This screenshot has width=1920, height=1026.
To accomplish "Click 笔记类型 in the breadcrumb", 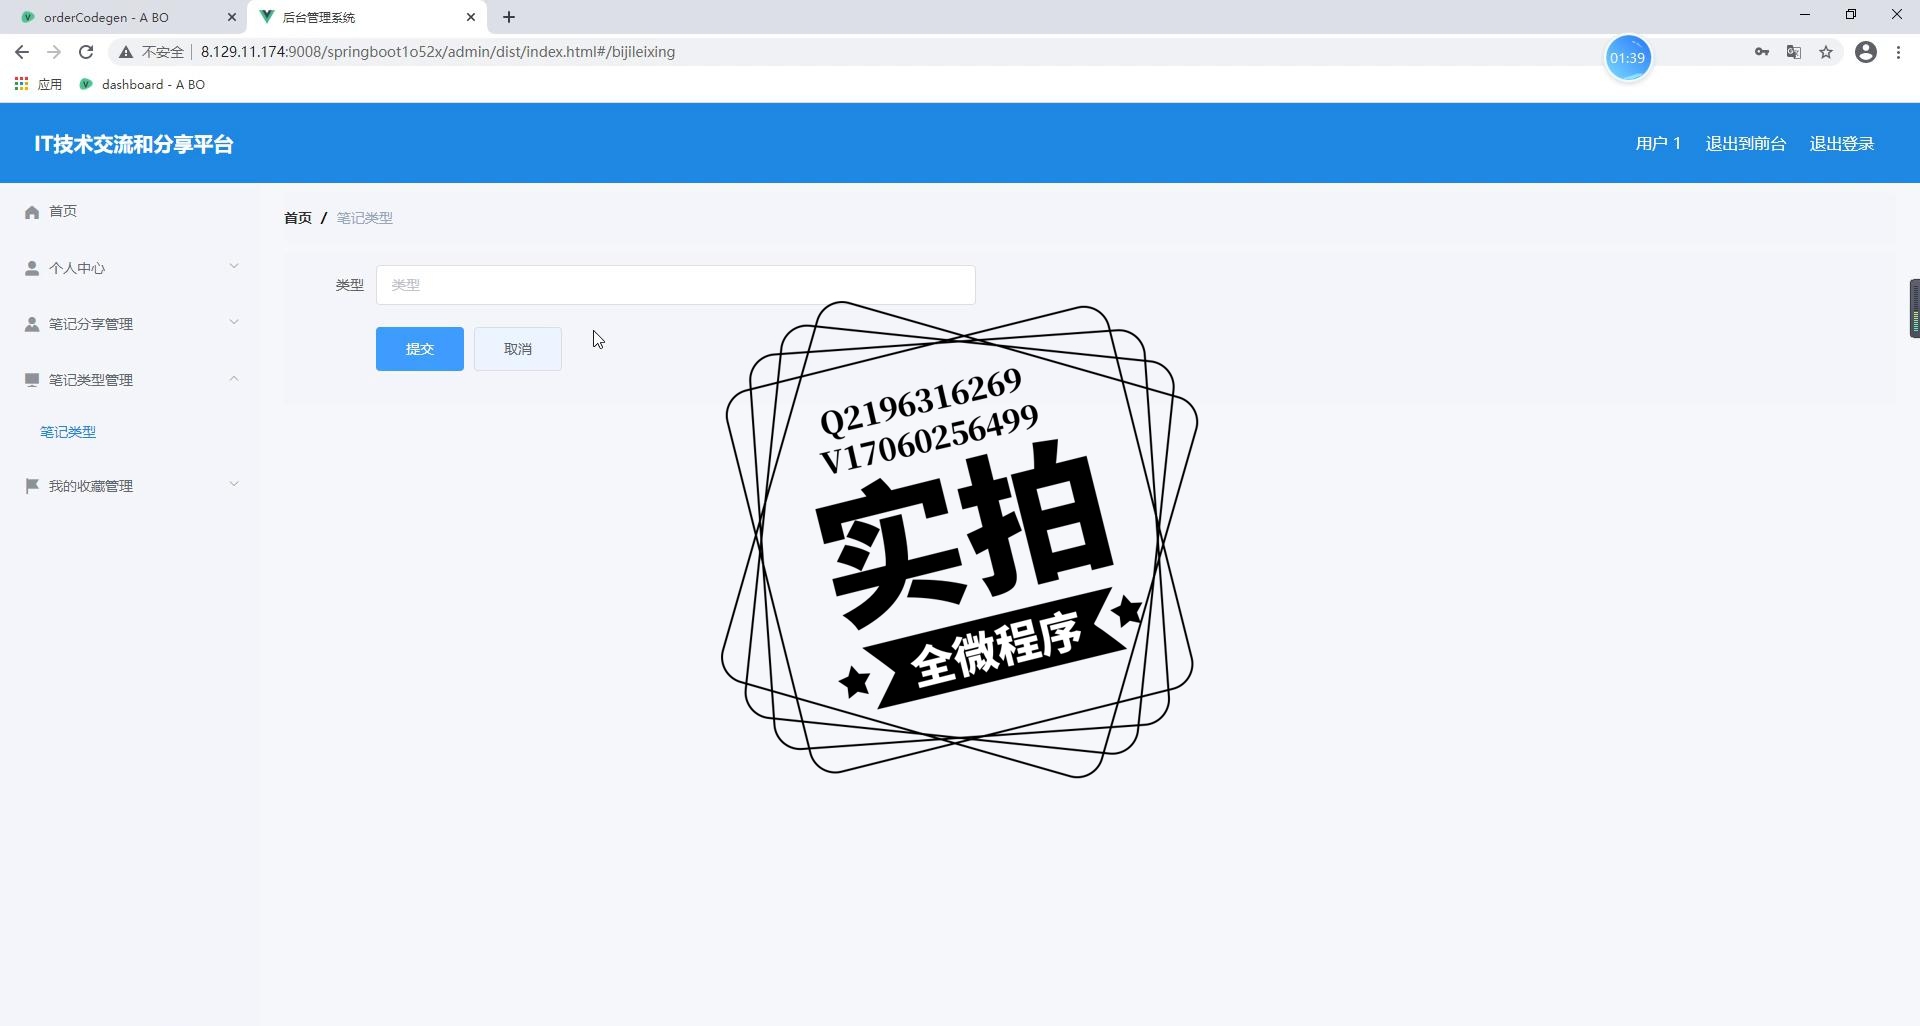I will point(364,218).
